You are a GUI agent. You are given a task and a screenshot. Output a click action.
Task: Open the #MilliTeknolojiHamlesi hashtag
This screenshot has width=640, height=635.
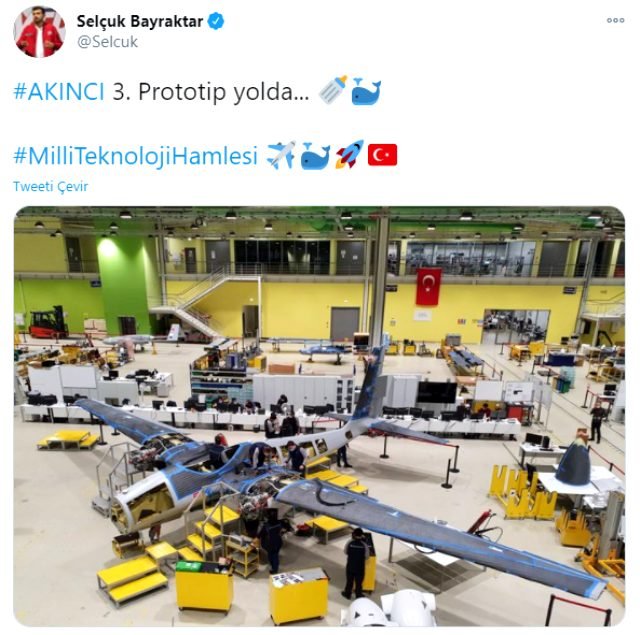click(x=136, y=155)
